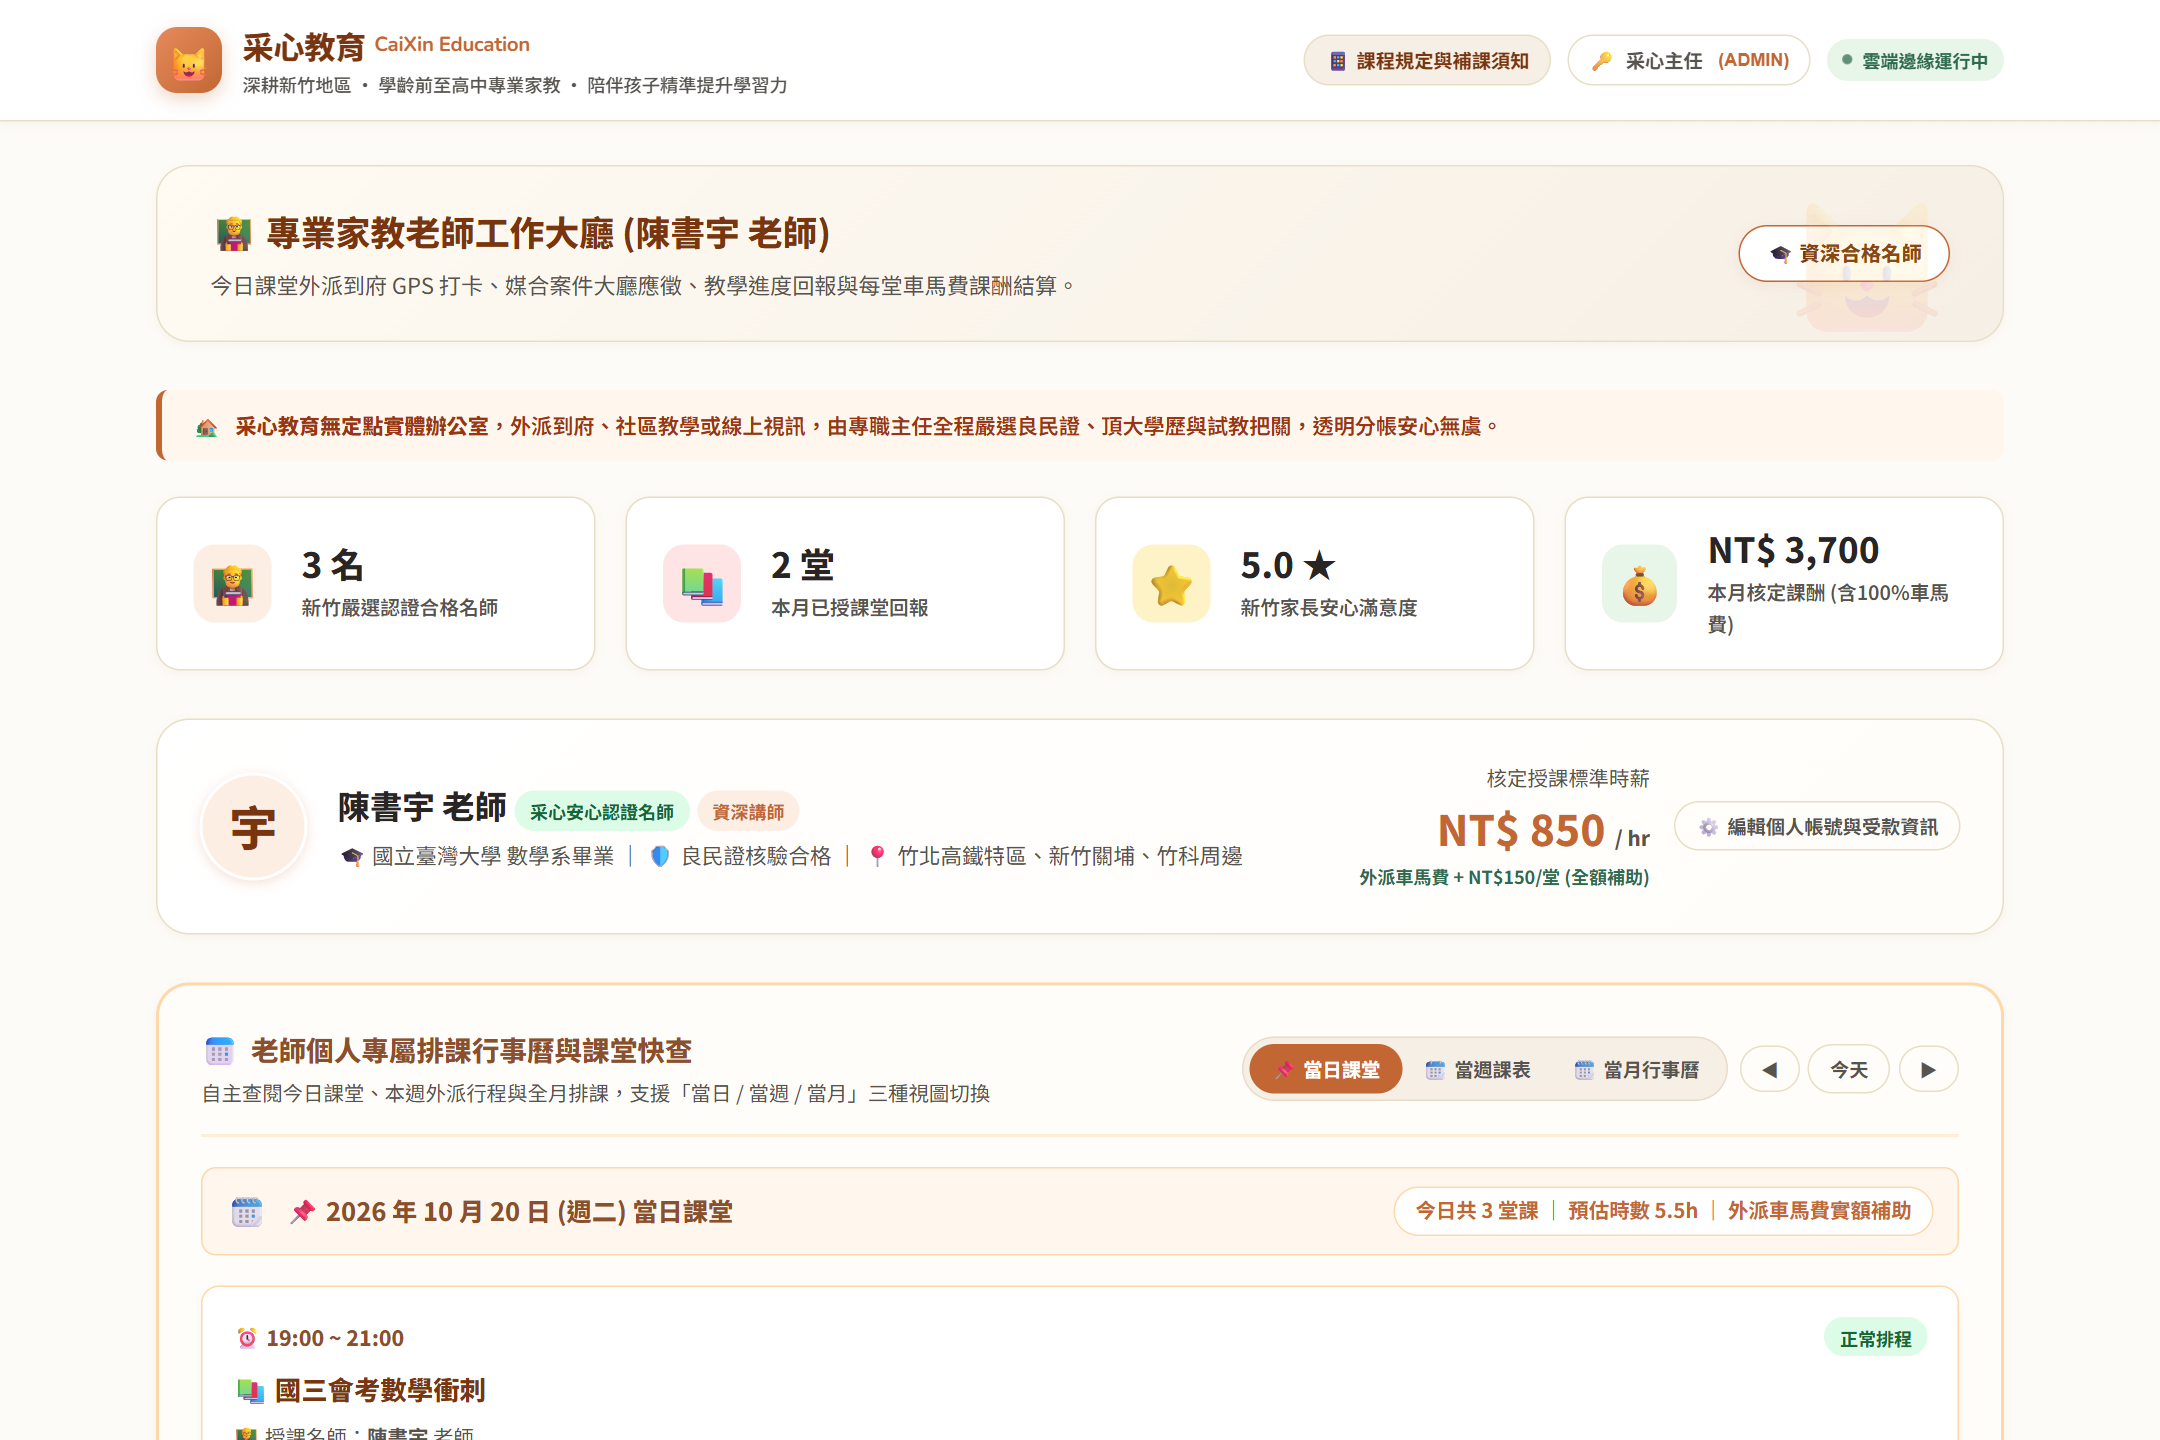
Task: Open 編輯個人帳號與受款資訊 settings
Action: (1817, 827)
